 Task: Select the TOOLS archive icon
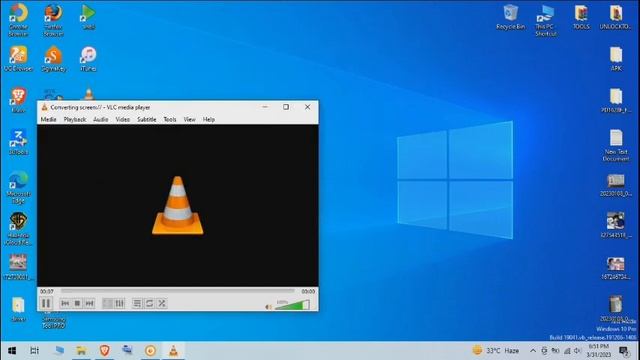pos(581,17)
